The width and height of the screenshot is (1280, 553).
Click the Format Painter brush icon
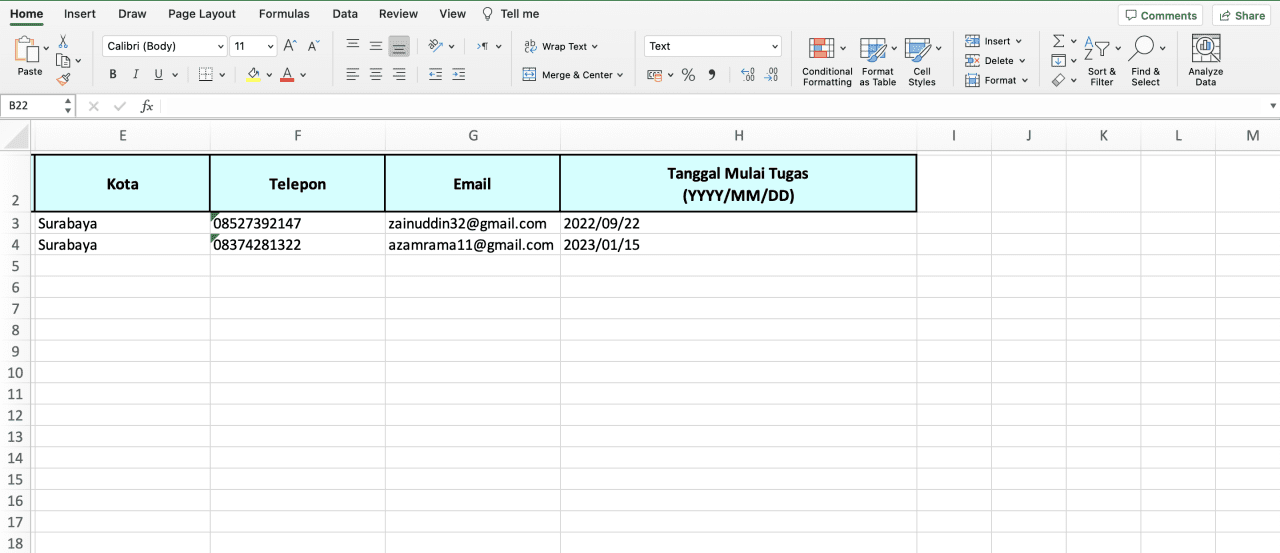point(64,79)
